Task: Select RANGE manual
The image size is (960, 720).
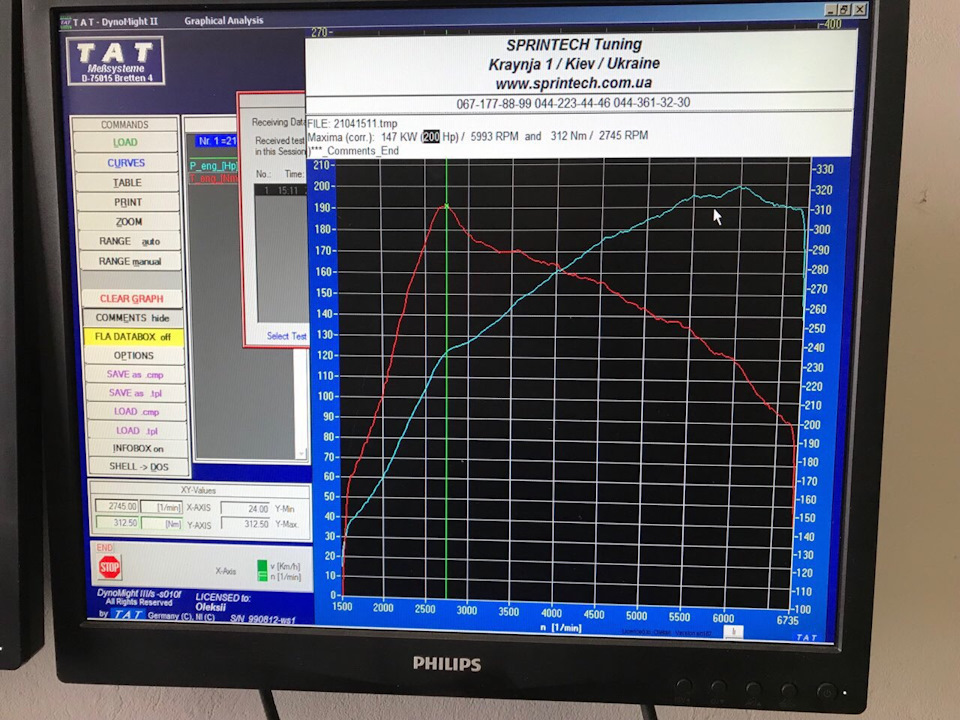Action: (x=130, y=261)
